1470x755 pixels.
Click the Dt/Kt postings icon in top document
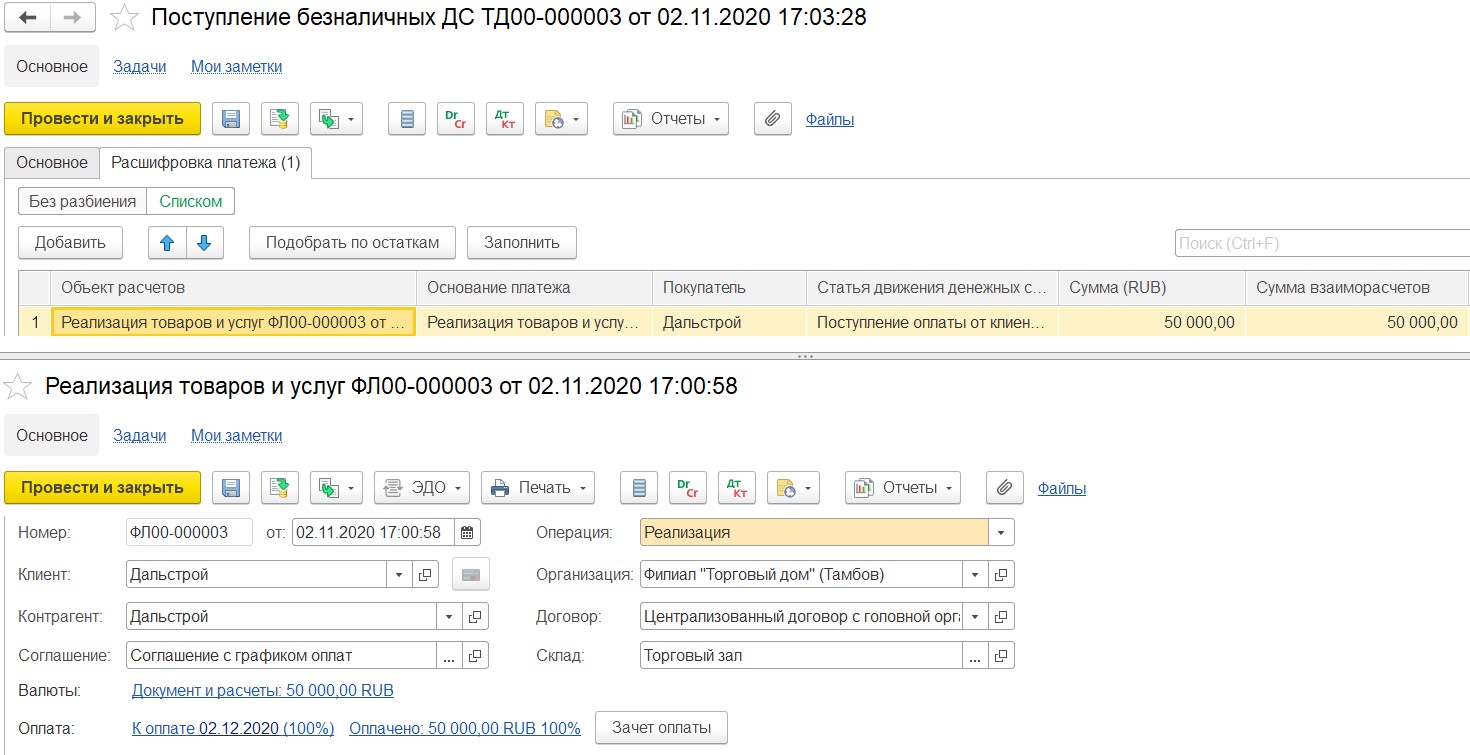coord(504,119)
